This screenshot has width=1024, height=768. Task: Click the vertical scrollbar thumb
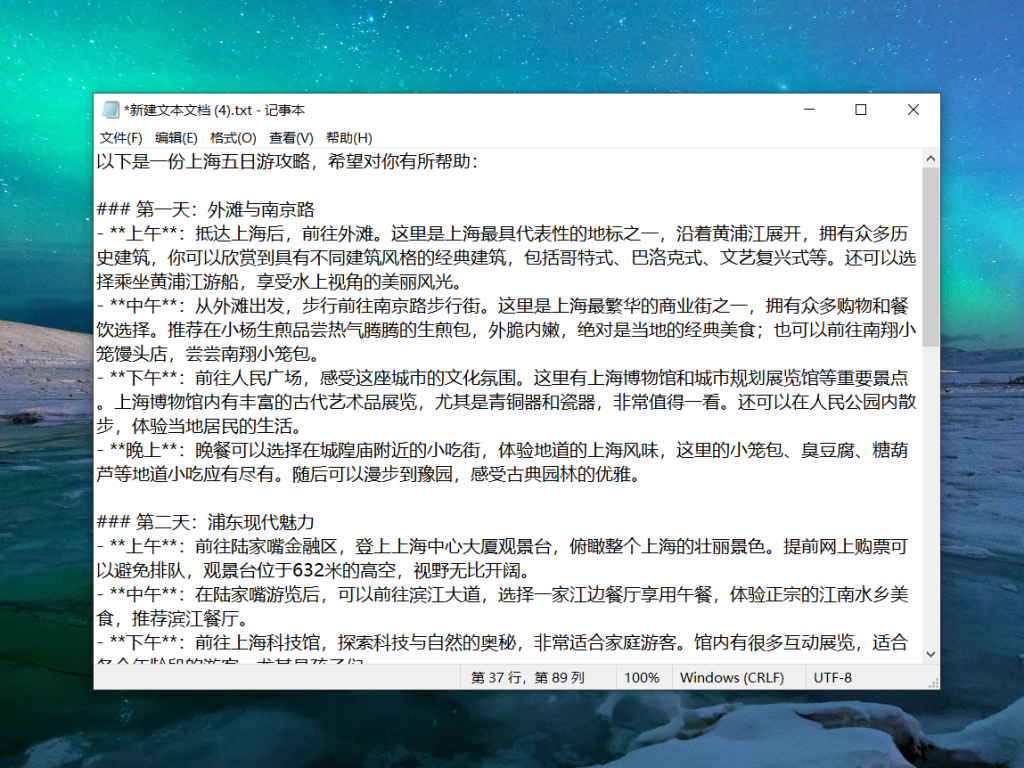[x=931, y=257]
